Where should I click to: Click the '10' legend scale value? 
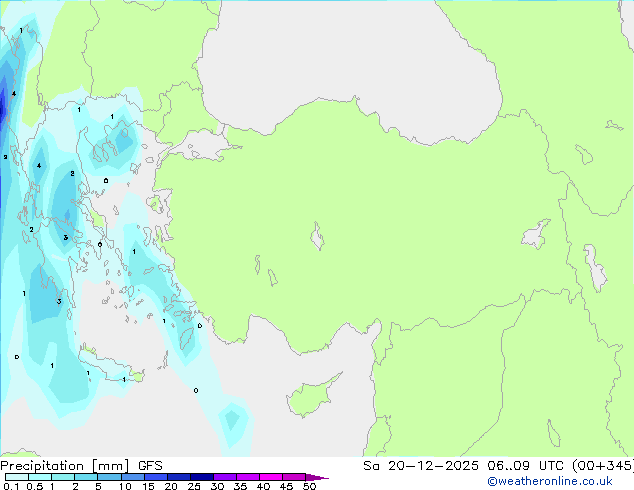[x=125, y=486]
